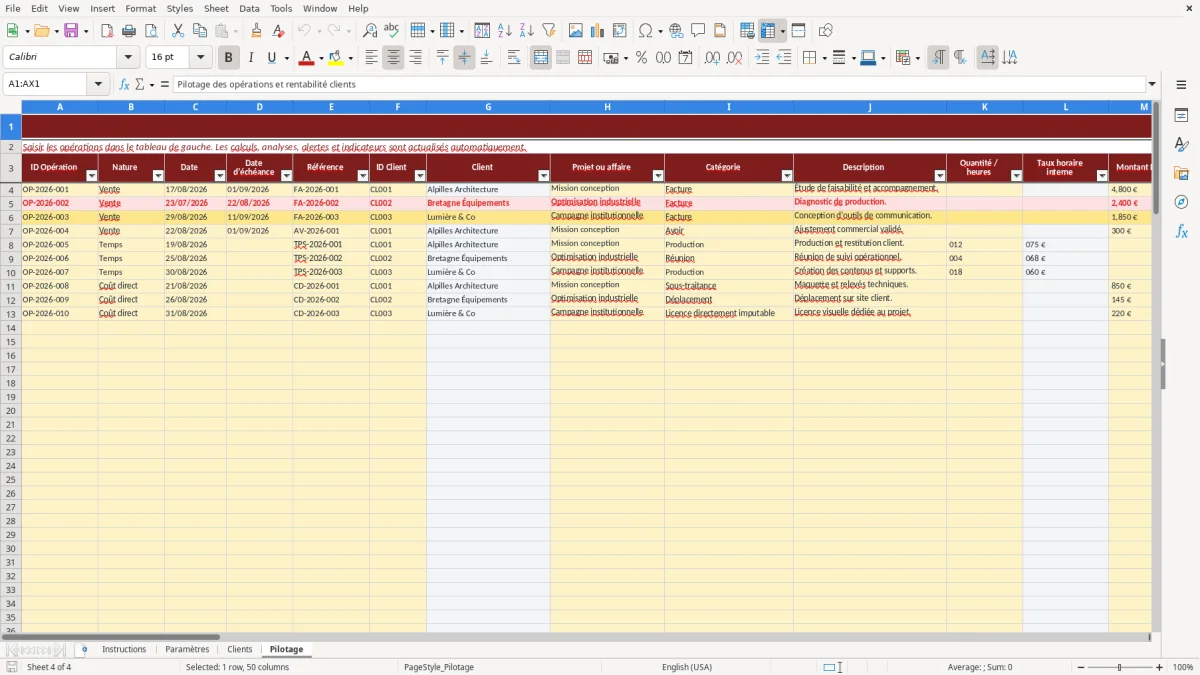Open the Nature column filter dropdown
The height and width of the screenshot is (675, 1200).
point(157,176)
